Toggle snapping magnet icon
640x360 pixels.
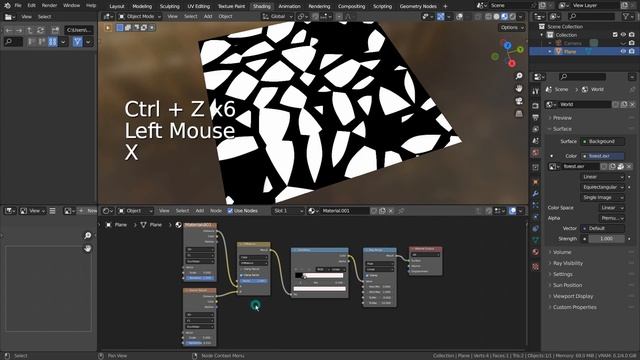[315, 16]
